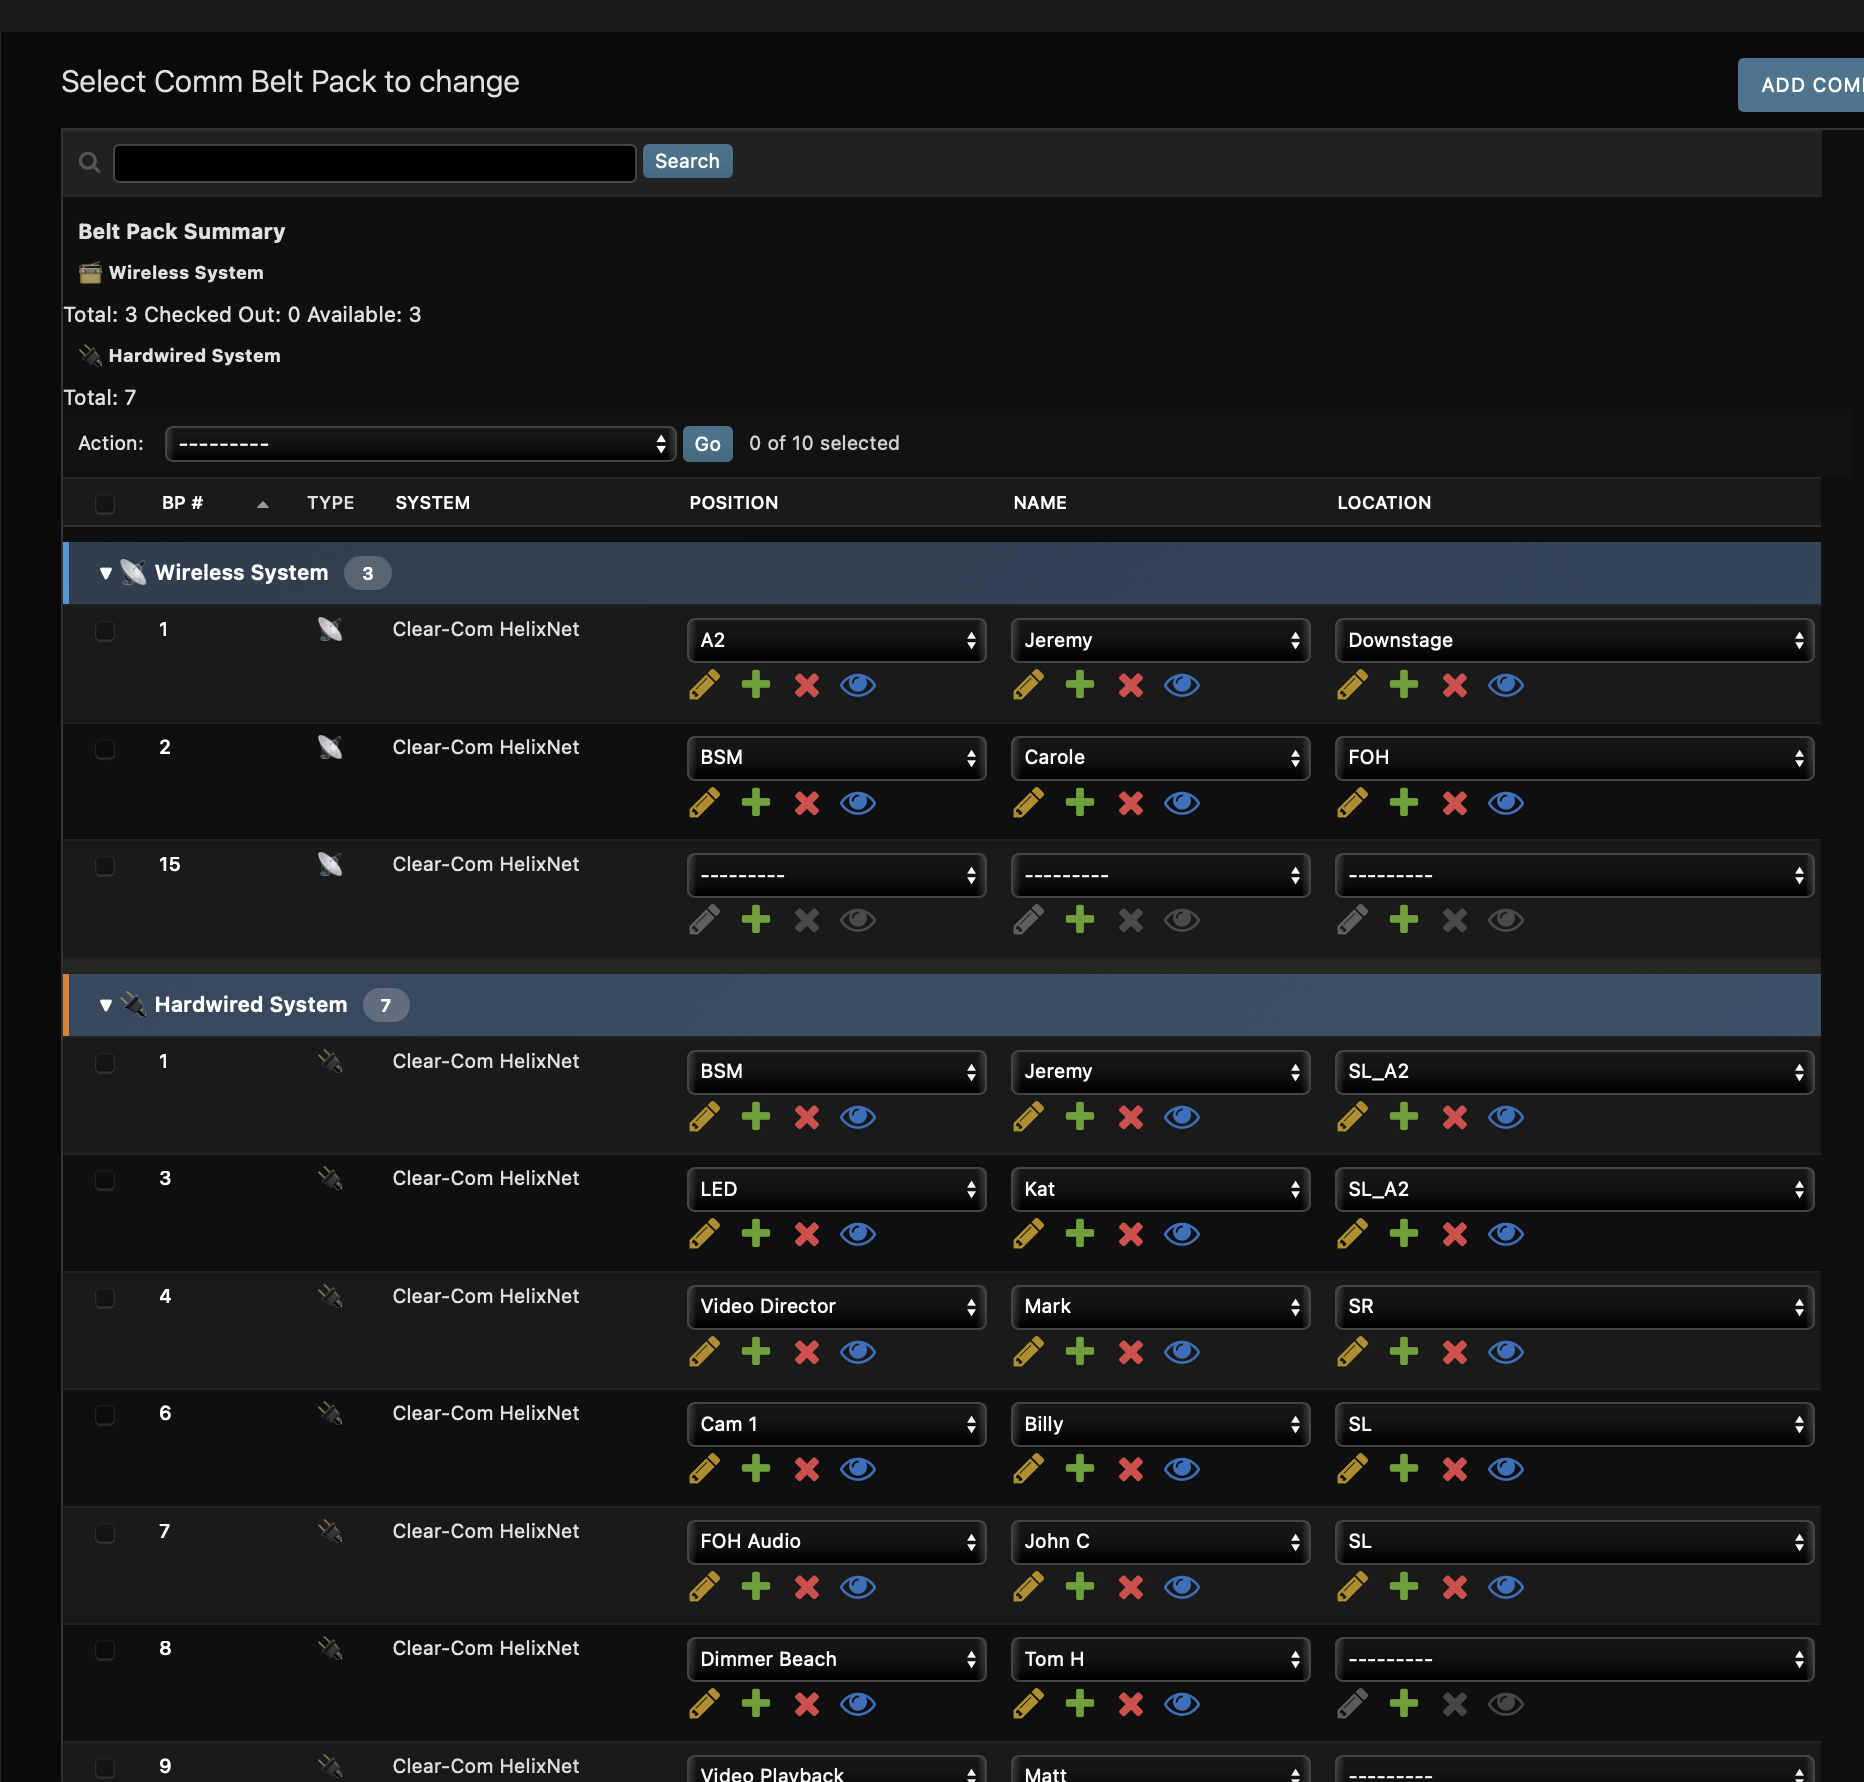Screen dimensions: 1864x1782
Task: Click red delete X under John C name
Action: (x=1130, y=1587)
